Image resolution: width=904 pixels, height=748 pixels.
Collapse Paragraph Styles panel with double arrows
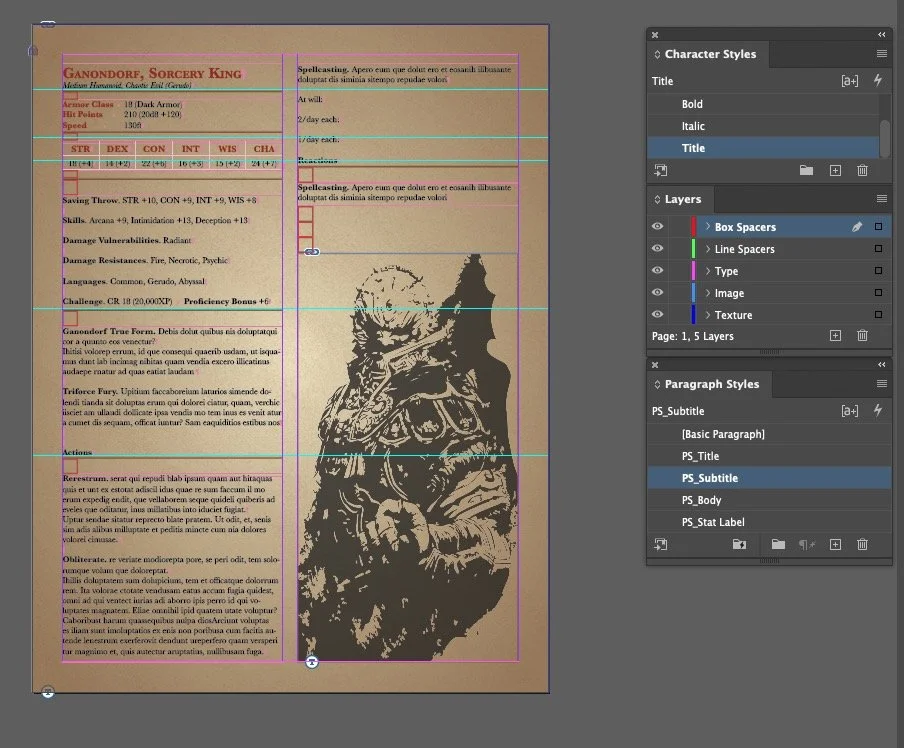click(882, 364)
